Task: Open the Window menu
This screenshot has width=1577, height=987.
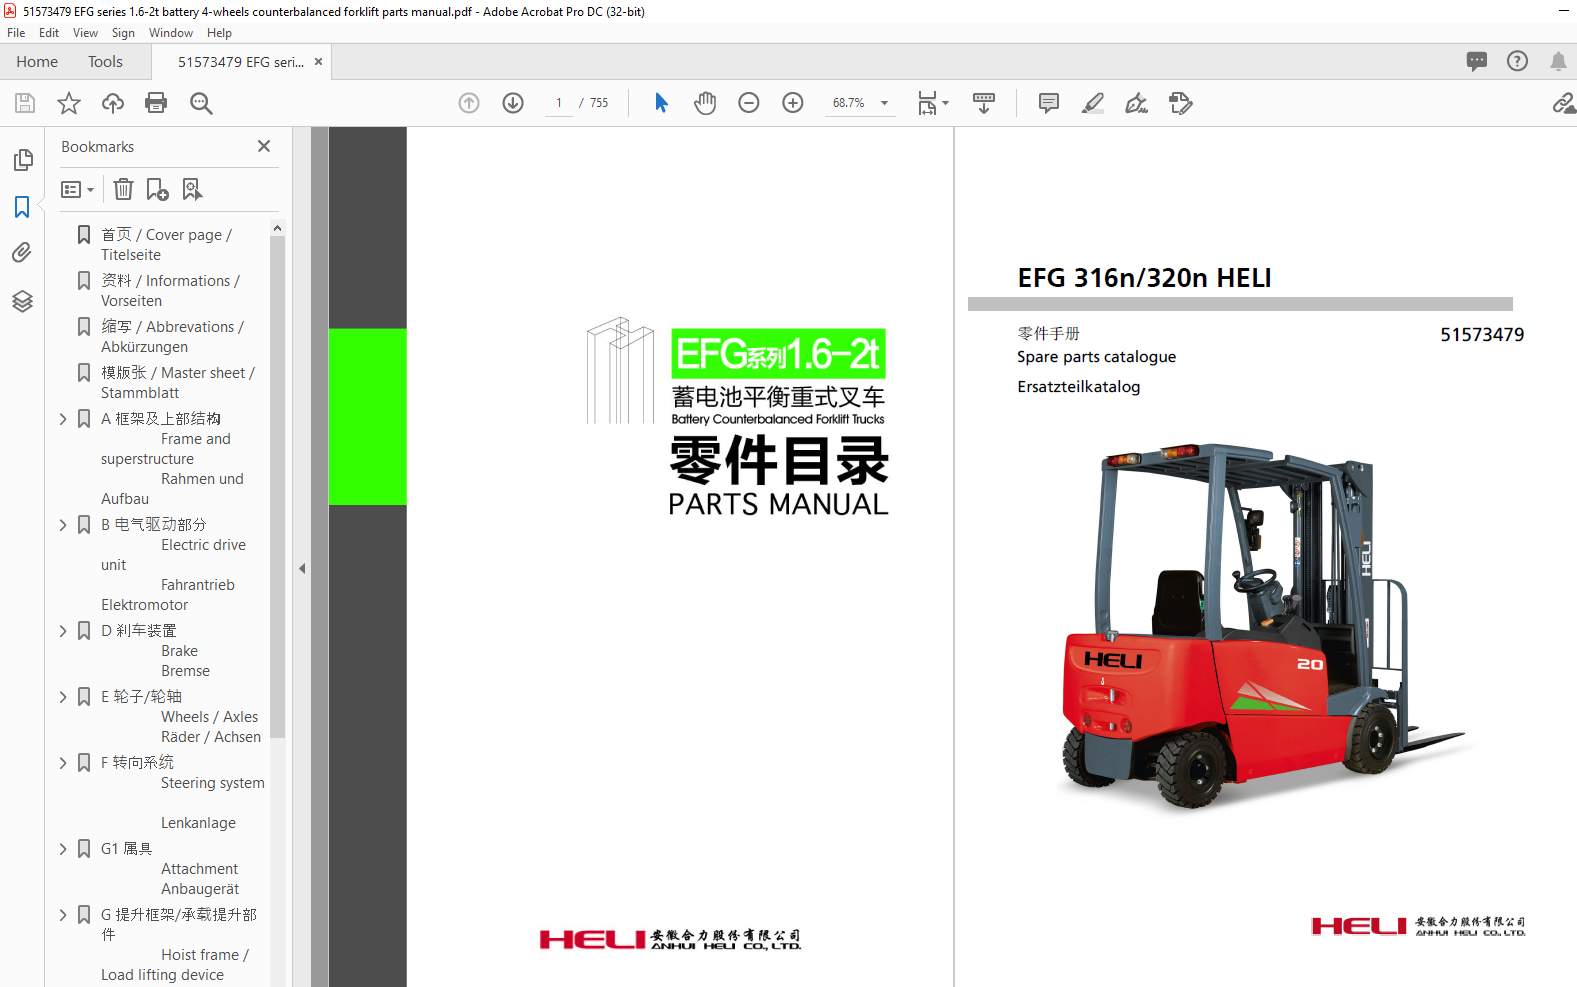Action: click(171, 33)
